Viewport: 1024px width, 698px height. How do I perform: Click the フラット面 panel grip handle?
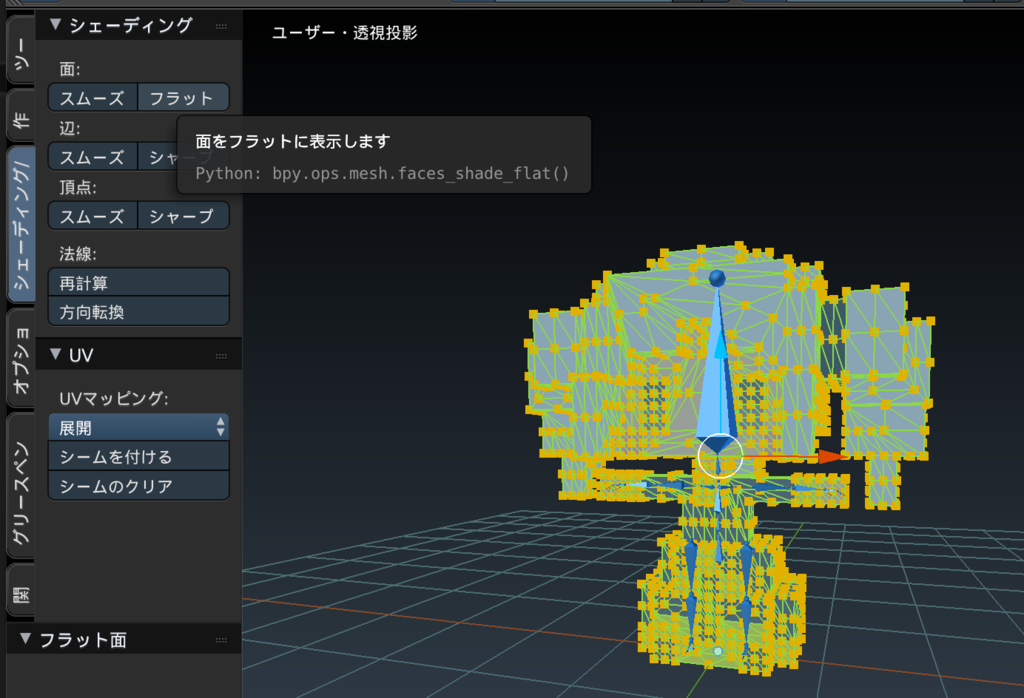point(221,641)
